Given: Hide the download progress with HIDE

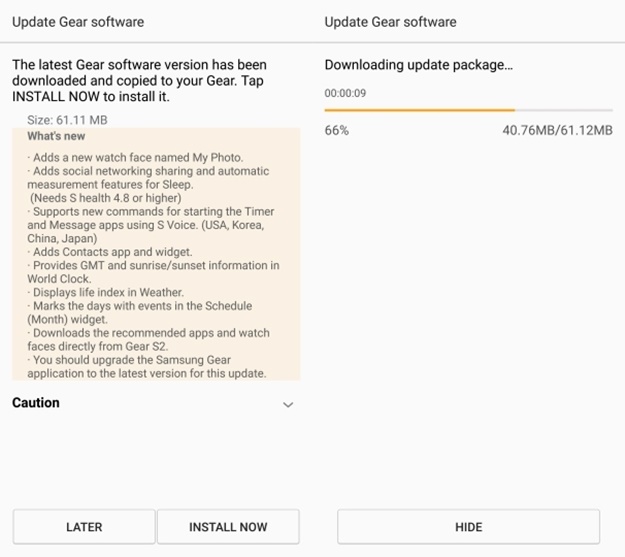Looking at the screenshot, I should click(468, 526).
